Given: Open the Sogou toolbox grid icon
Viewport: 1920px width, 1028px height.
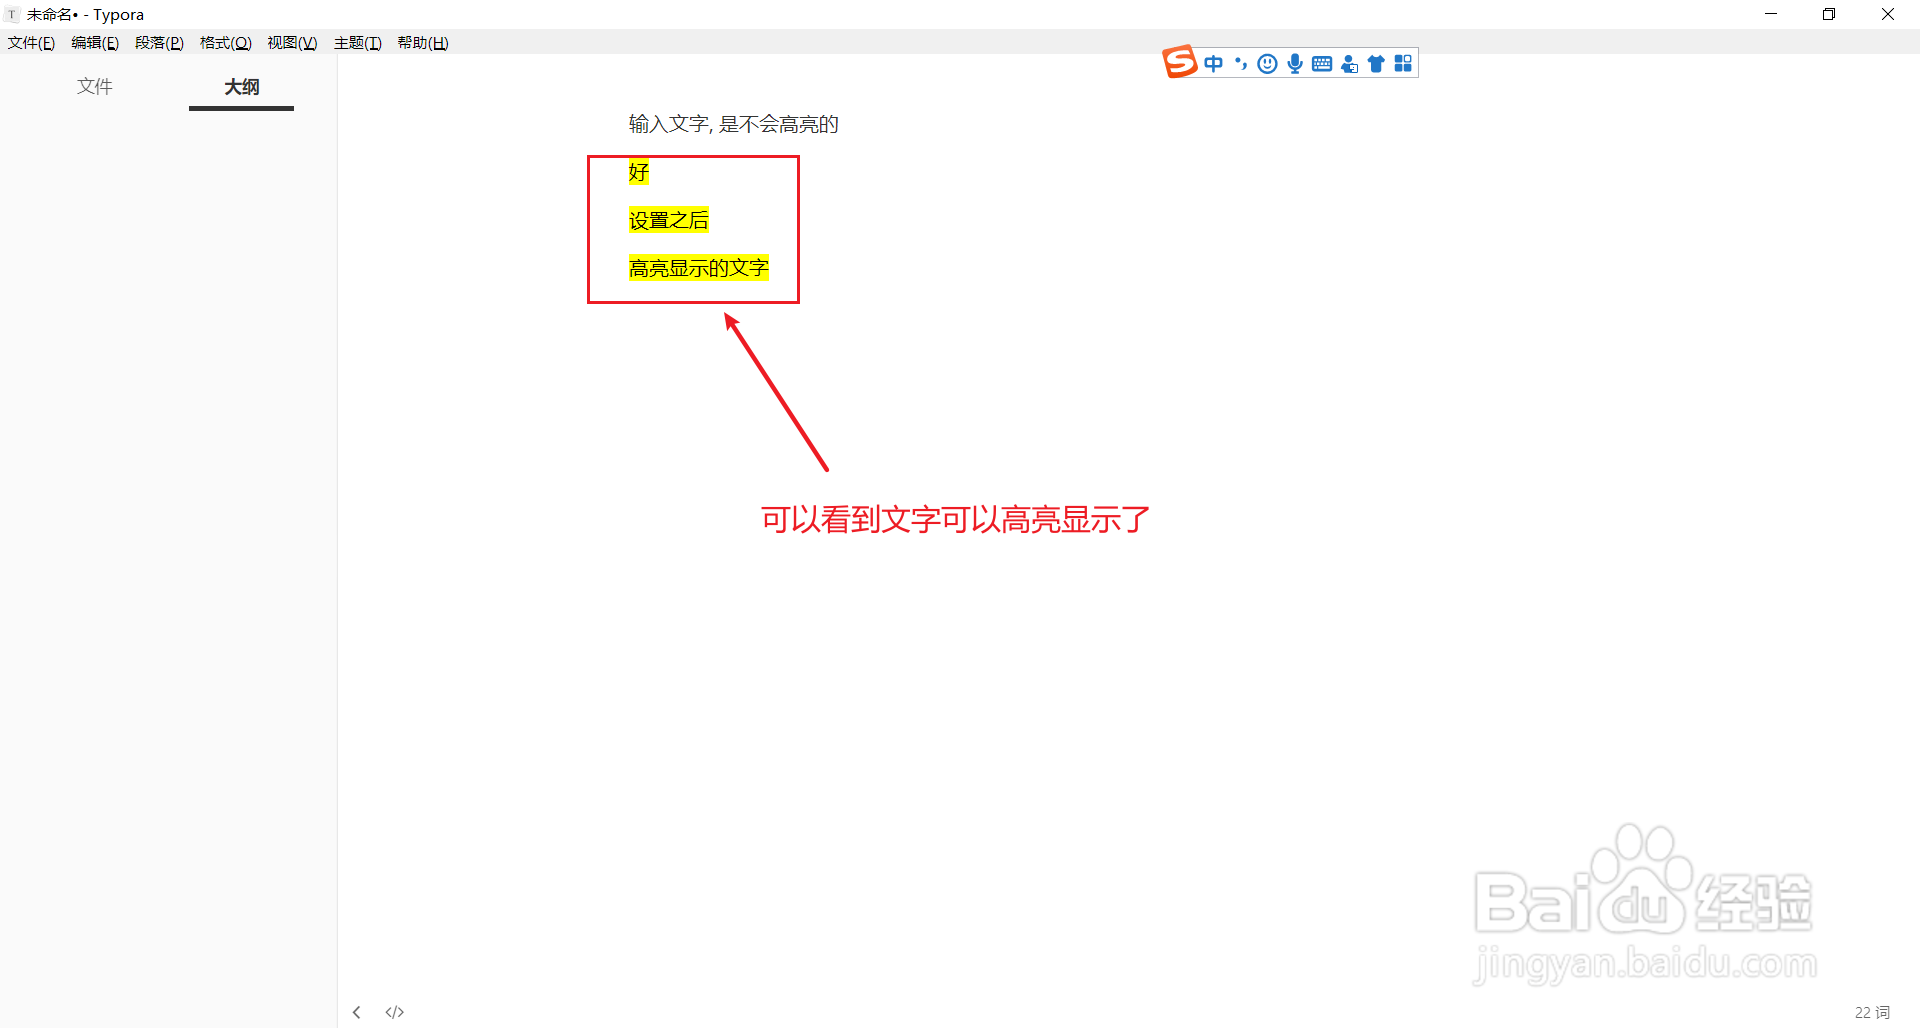Looking at the screenshot, I should pyautogui.click(x=1402, y=63).
